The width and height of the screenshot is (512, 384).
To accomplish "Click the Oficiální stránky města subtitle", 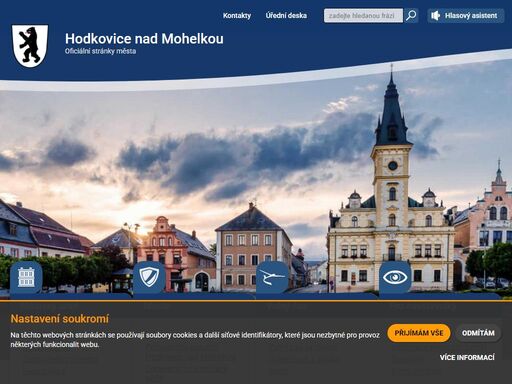I will point(100,51).
